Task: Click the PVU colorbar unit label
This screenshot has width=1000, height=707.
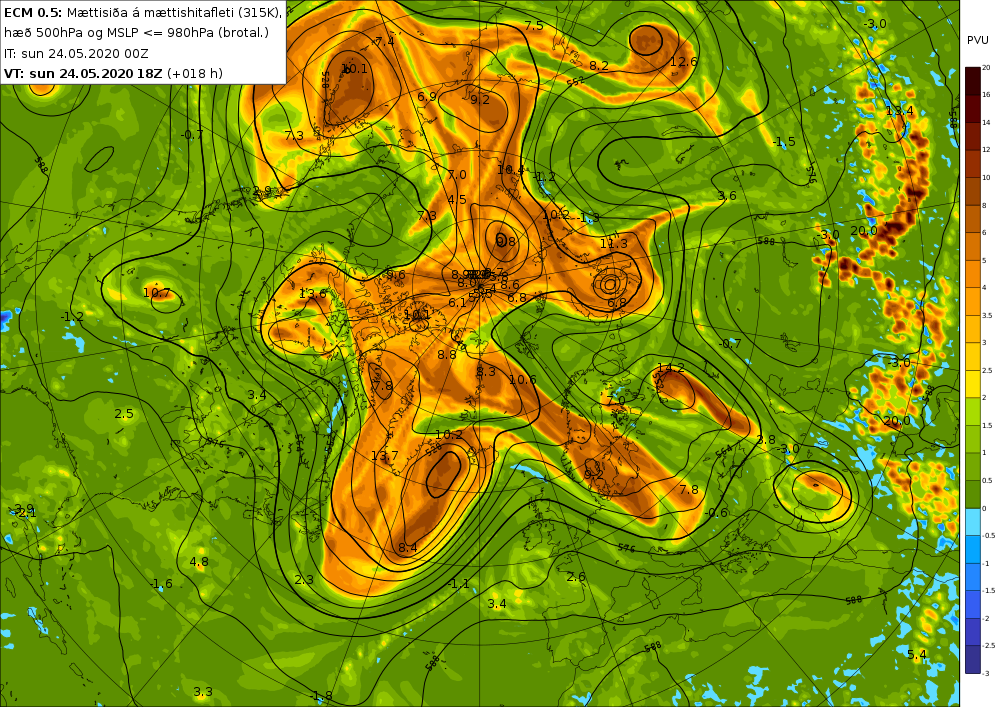Action: (x=978, y=40)
